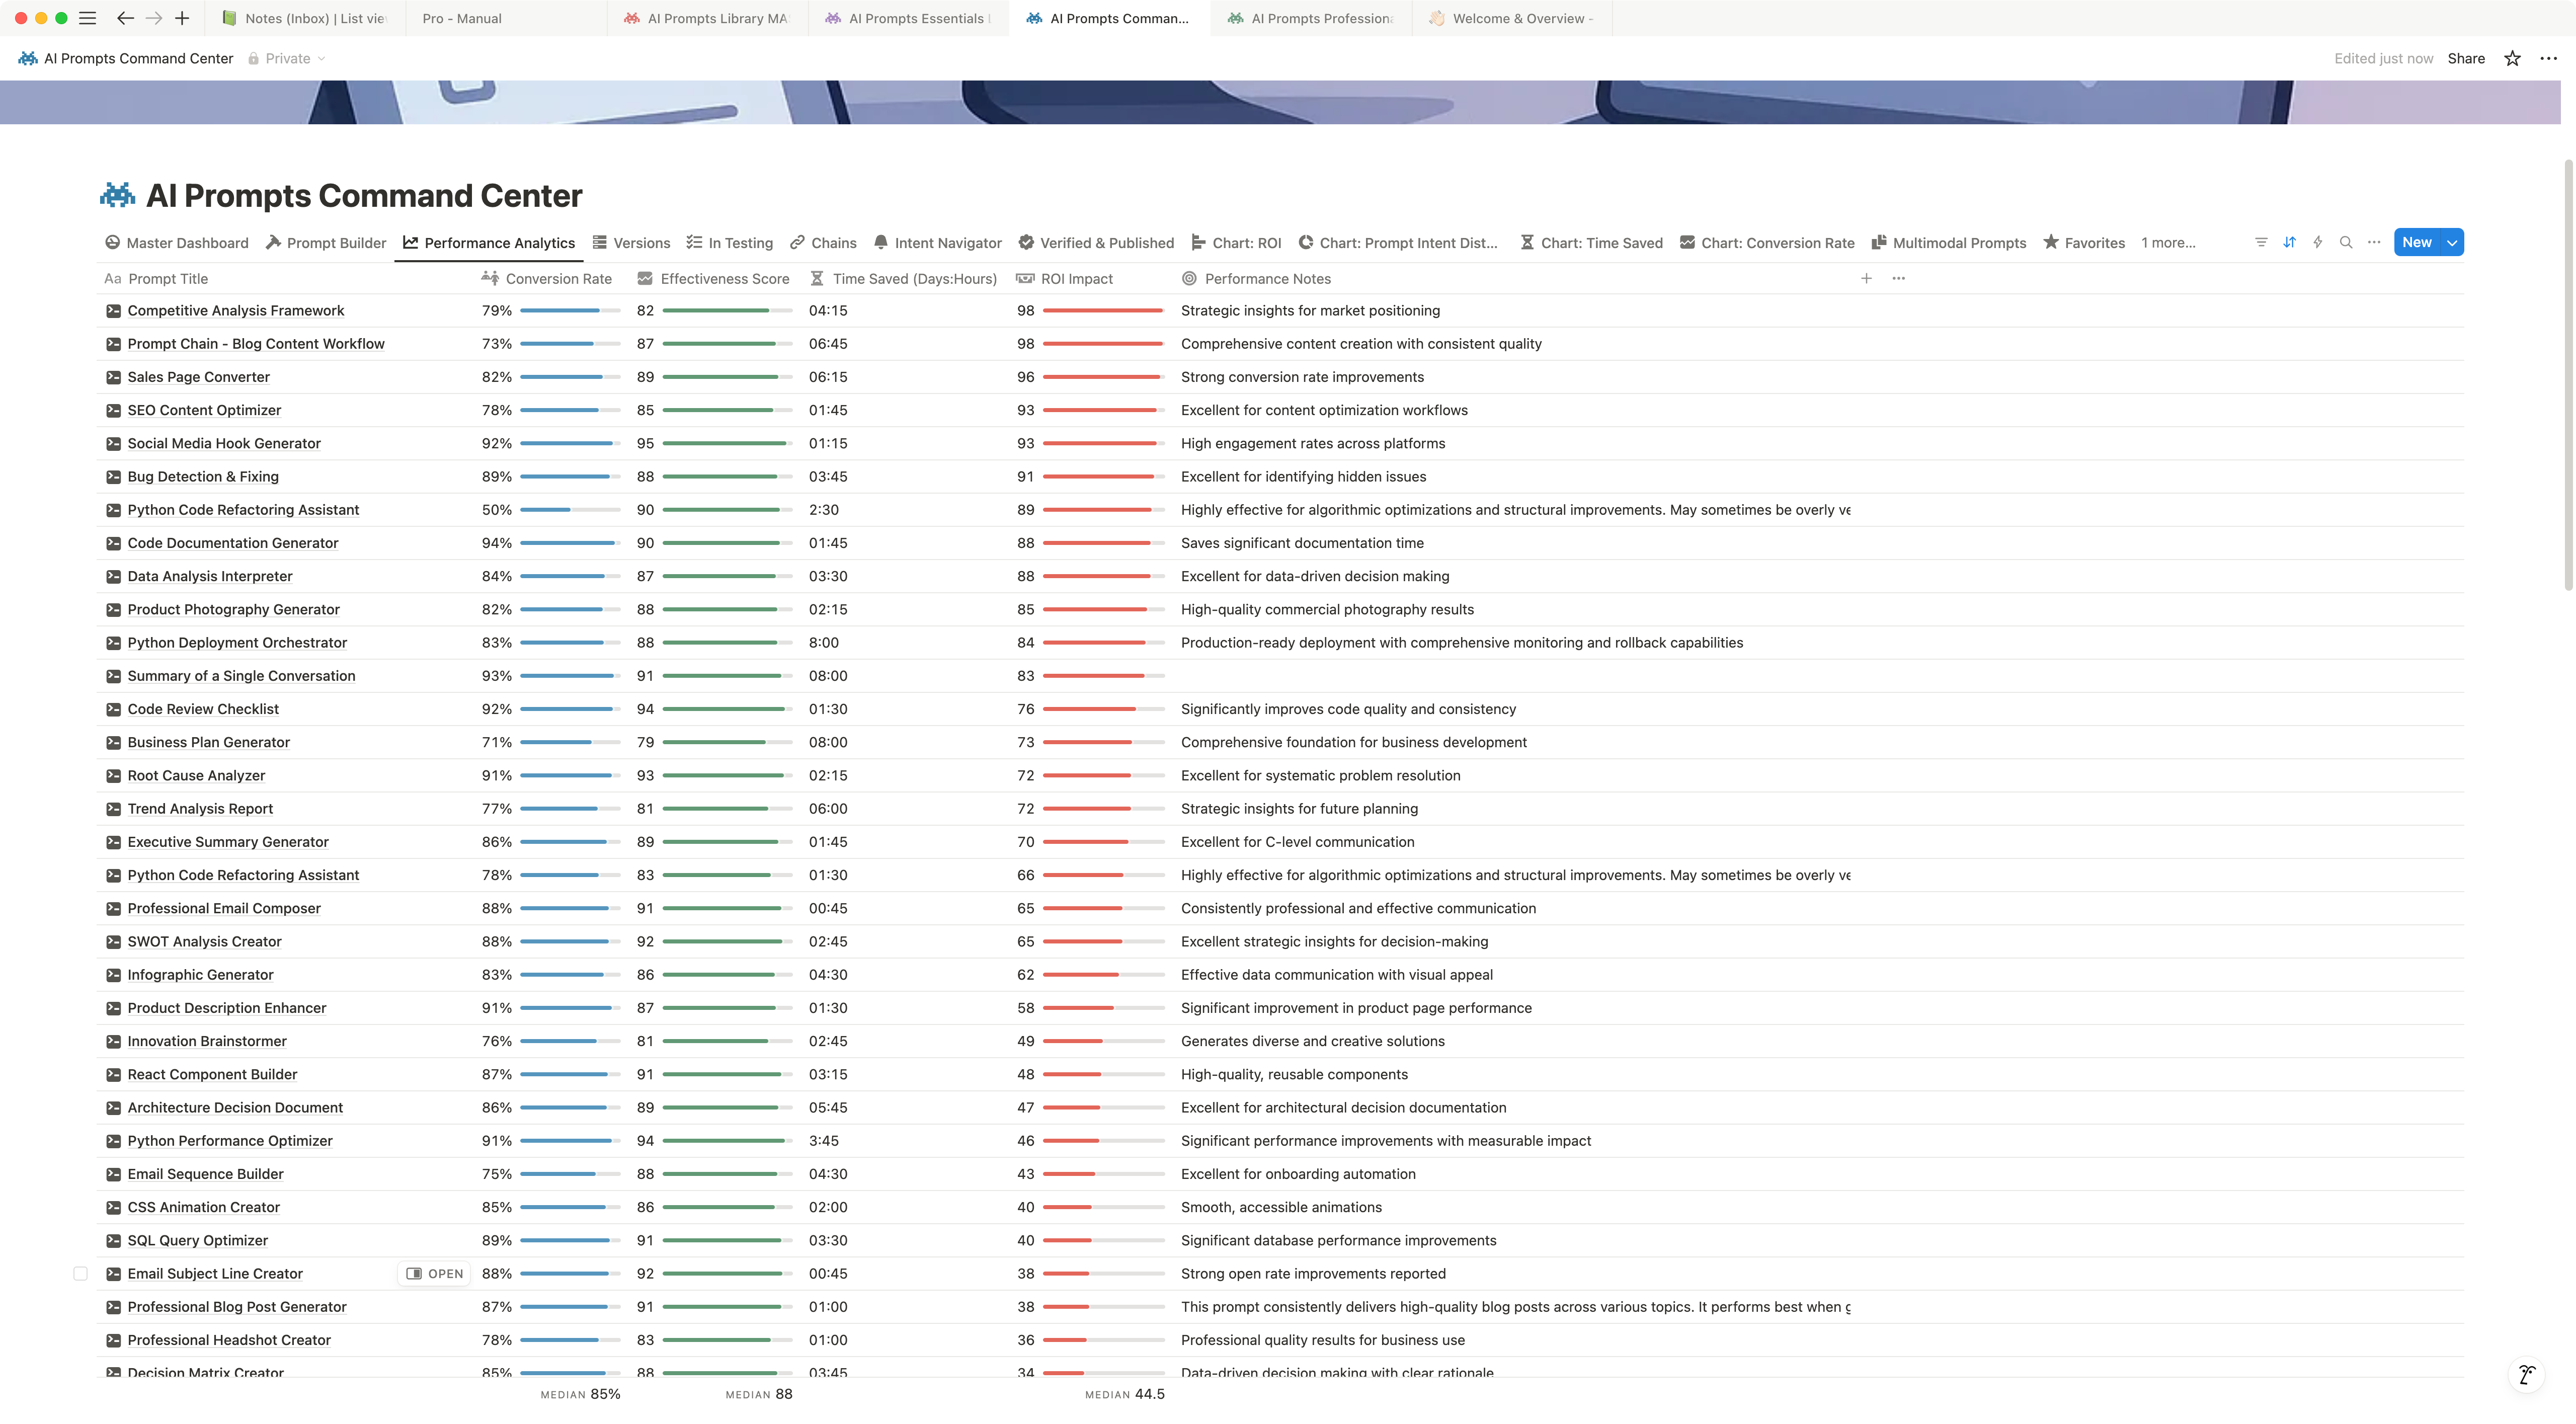Viewport: 2576px width, 1424px height.
Task: Click the Share button
Action: tap(2466, 58)
